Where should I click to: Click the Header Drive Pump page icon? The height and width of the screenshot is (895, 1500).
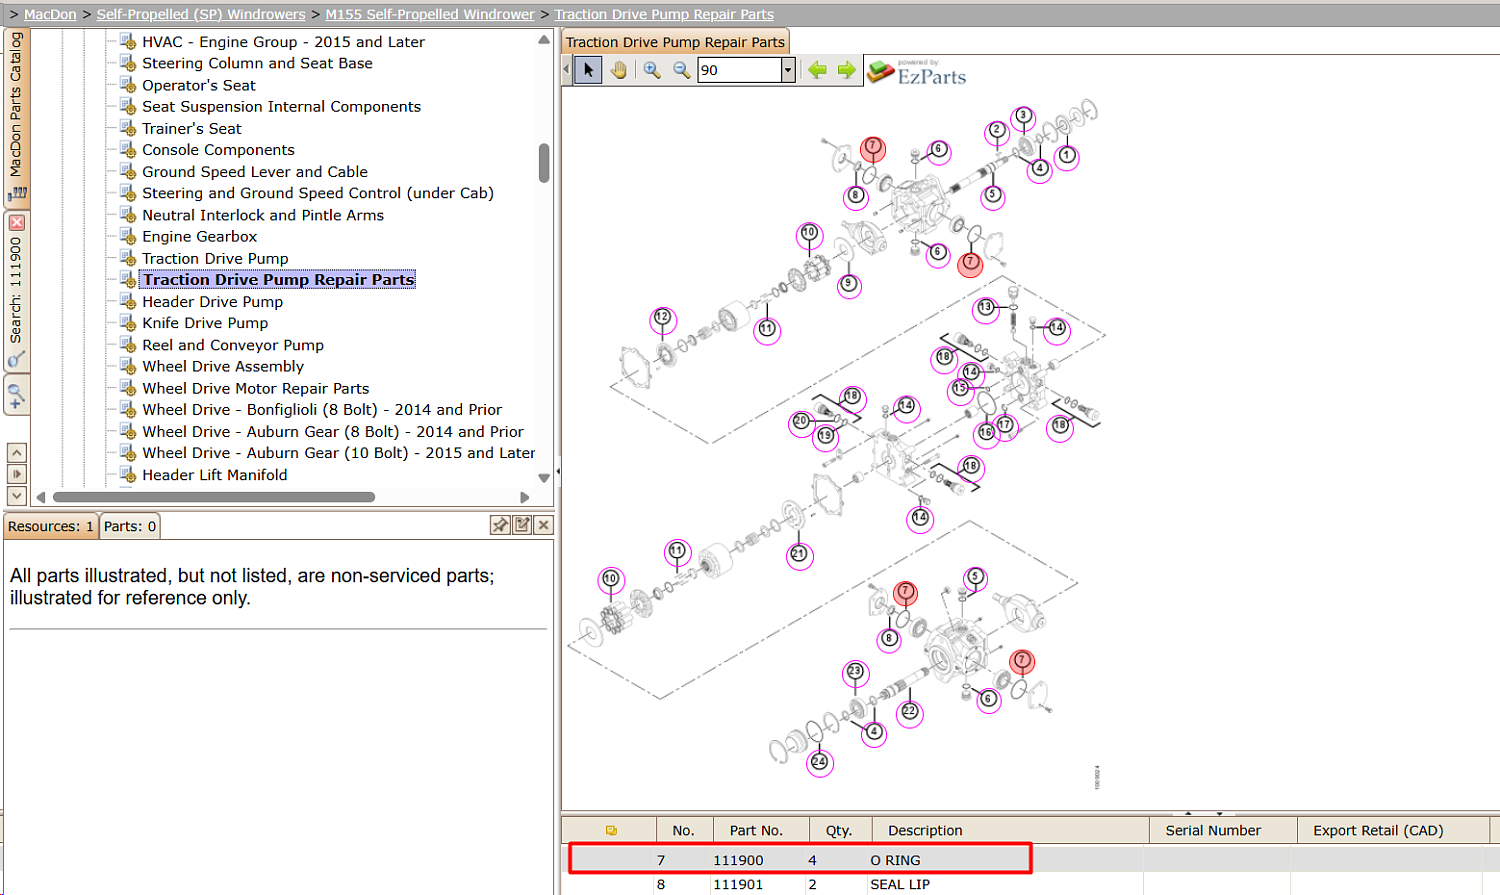click(128, 302)
